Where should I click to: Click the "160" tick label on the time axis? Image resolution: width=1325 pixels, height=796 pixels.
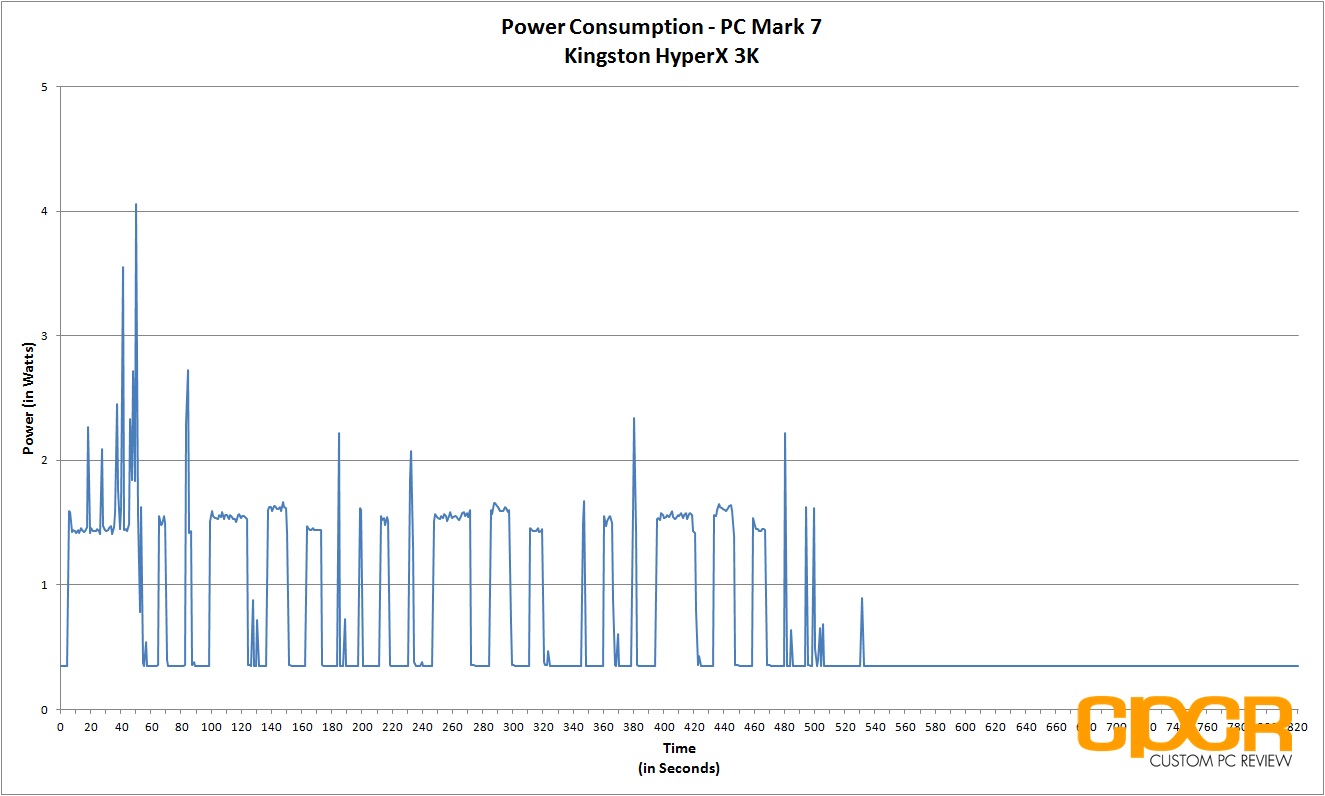[302, 727]
